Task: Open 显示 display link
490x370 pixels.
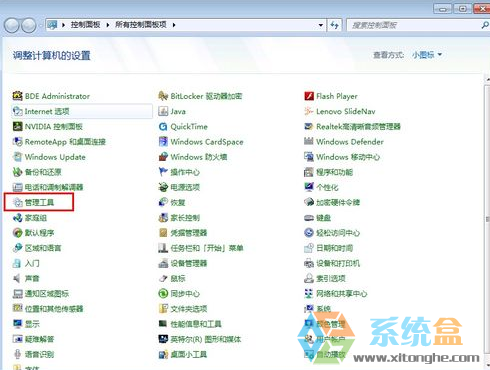Action: pyautogui.click(x=32, y=324)
